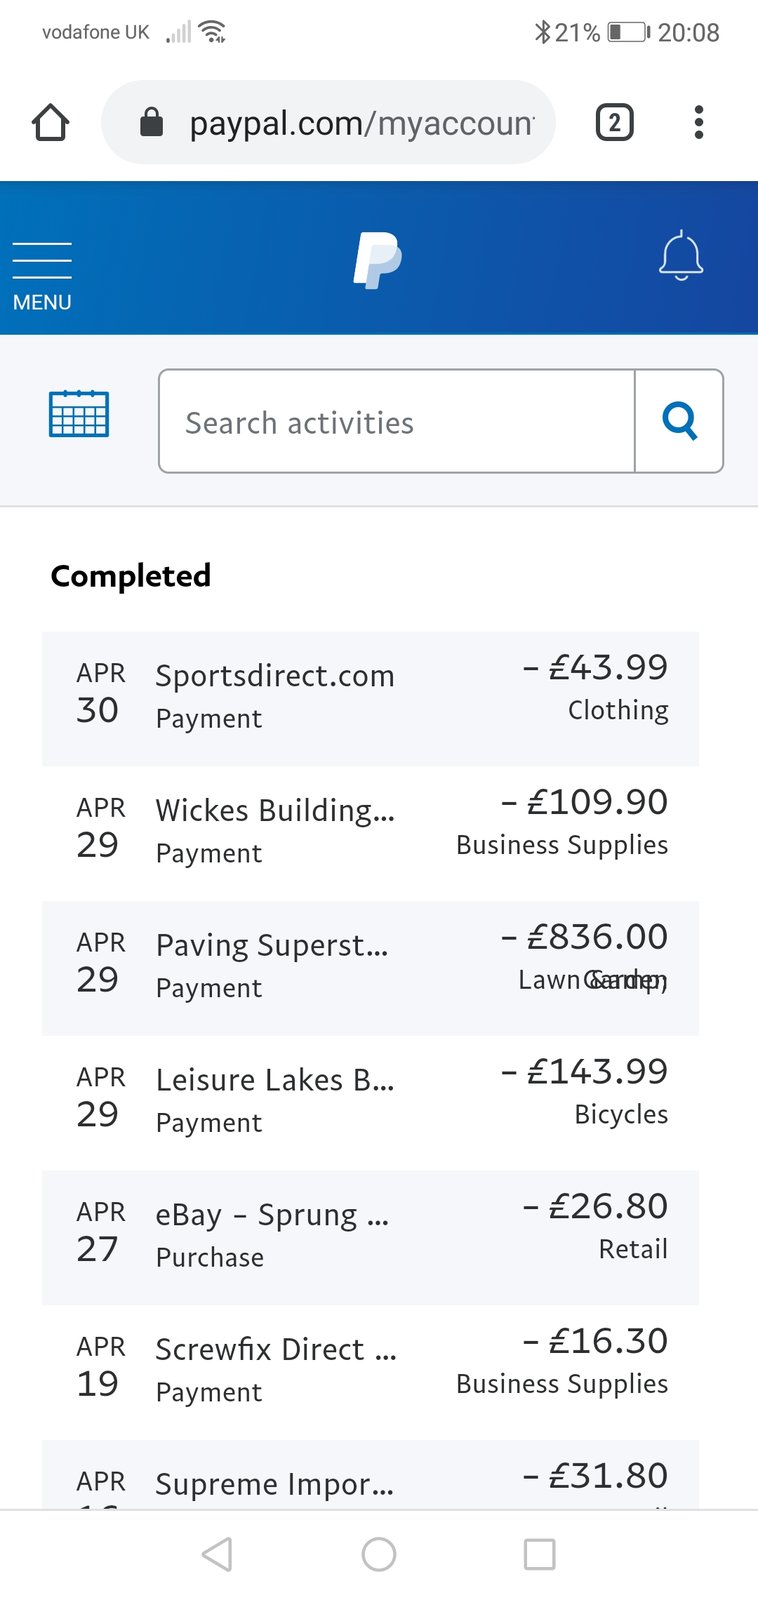
Task: Open the browser tab switcher showing 2
Action: click(614, 122)
